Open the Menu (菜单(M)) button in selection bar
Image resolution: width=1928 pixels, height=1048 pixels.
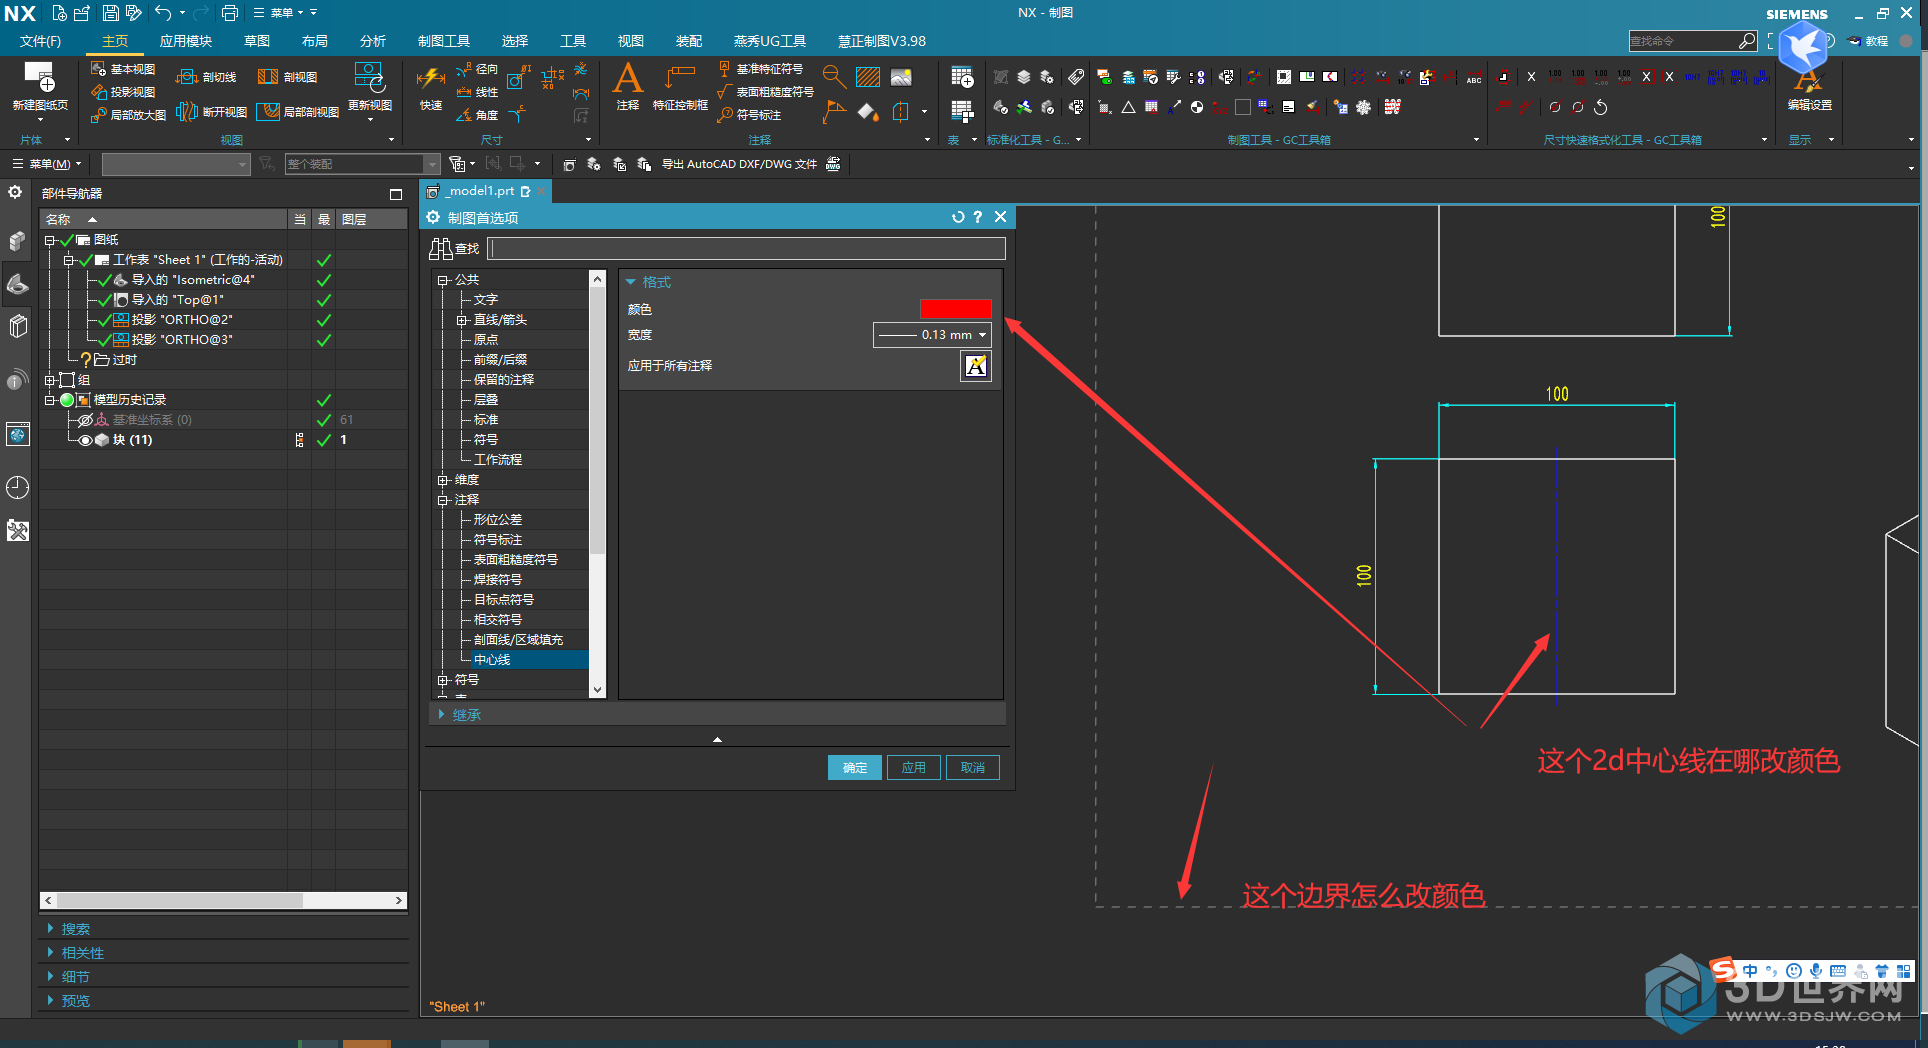(x=46, y=164)
